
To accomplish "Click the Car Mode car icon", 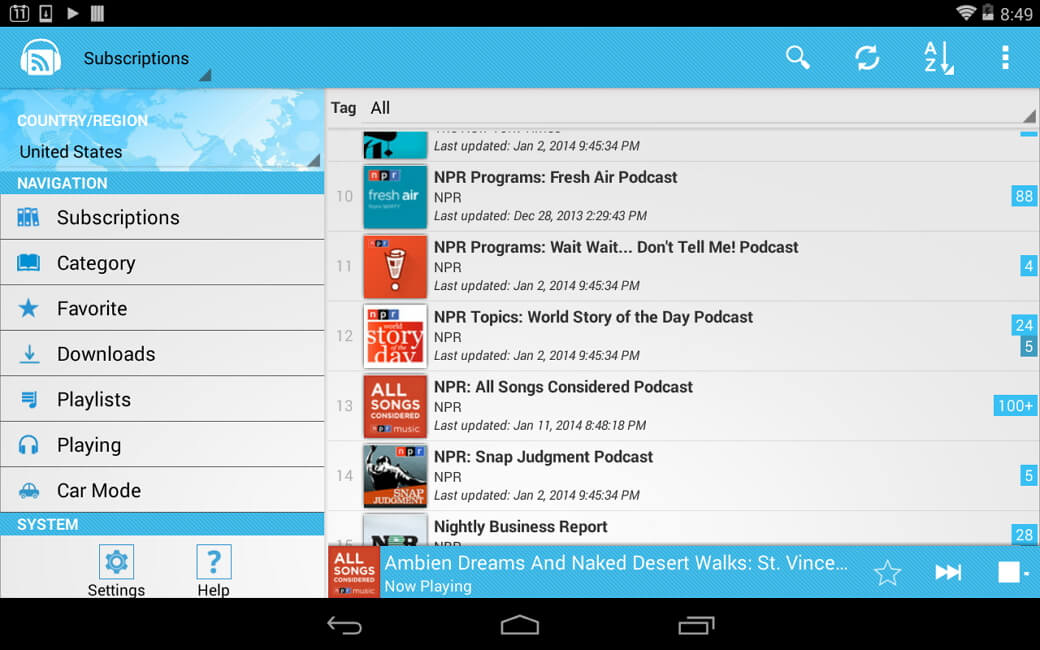I will (x=29, y=490).
